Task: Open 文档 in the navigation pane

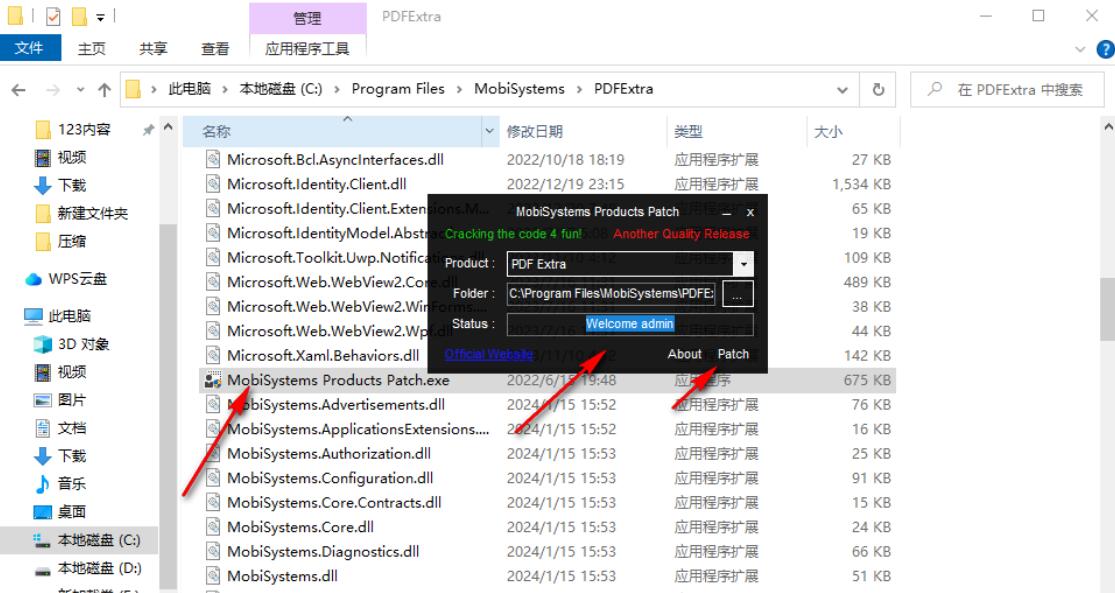Action: pyautogui.click(x=71, y=428)
